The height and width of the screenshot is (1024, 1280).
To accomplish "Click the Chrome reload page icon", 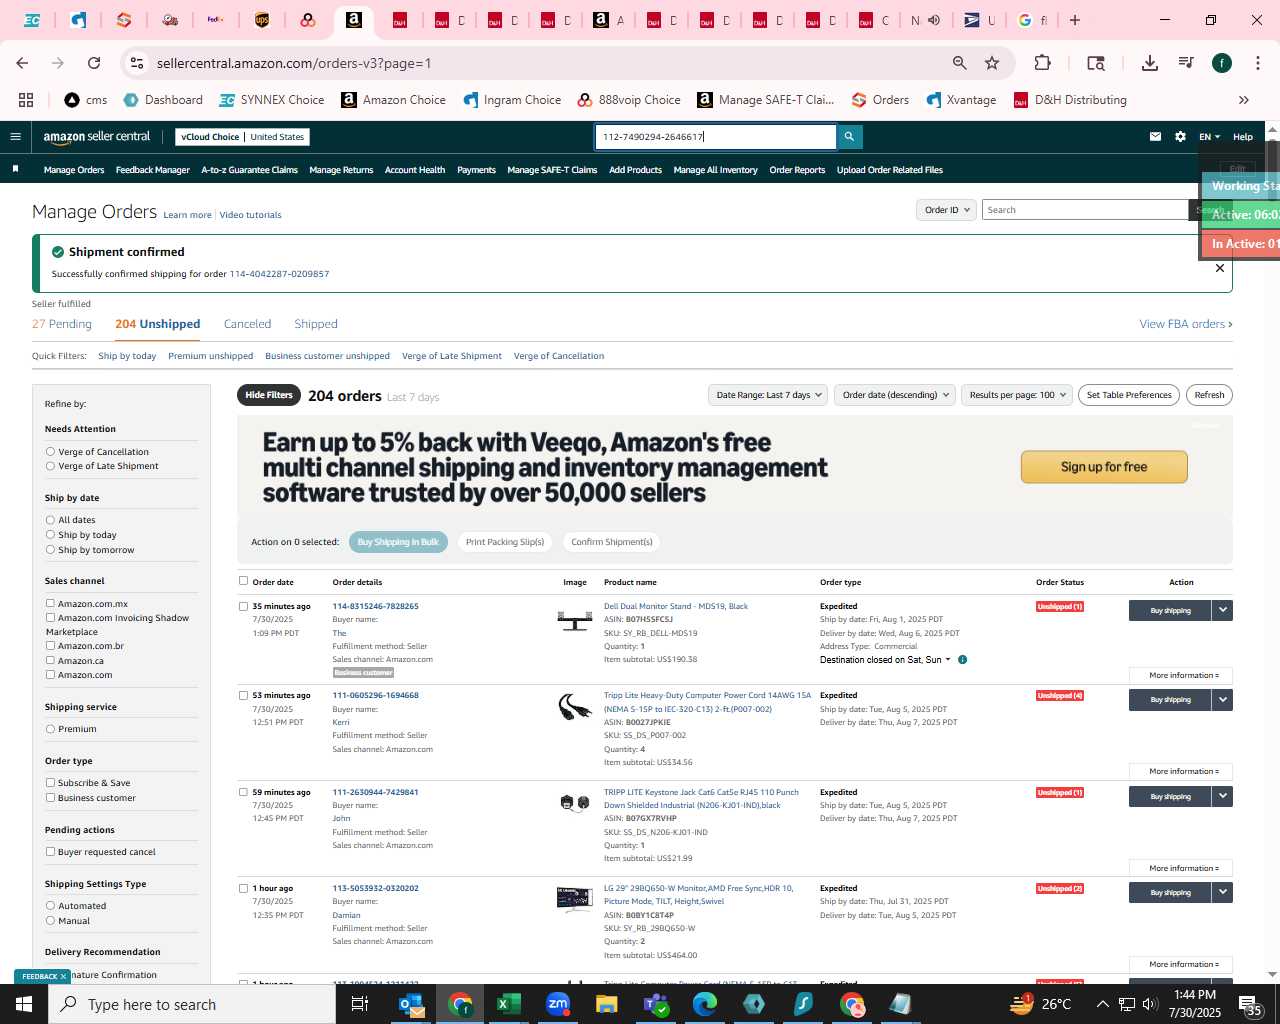I will [94, 63].
